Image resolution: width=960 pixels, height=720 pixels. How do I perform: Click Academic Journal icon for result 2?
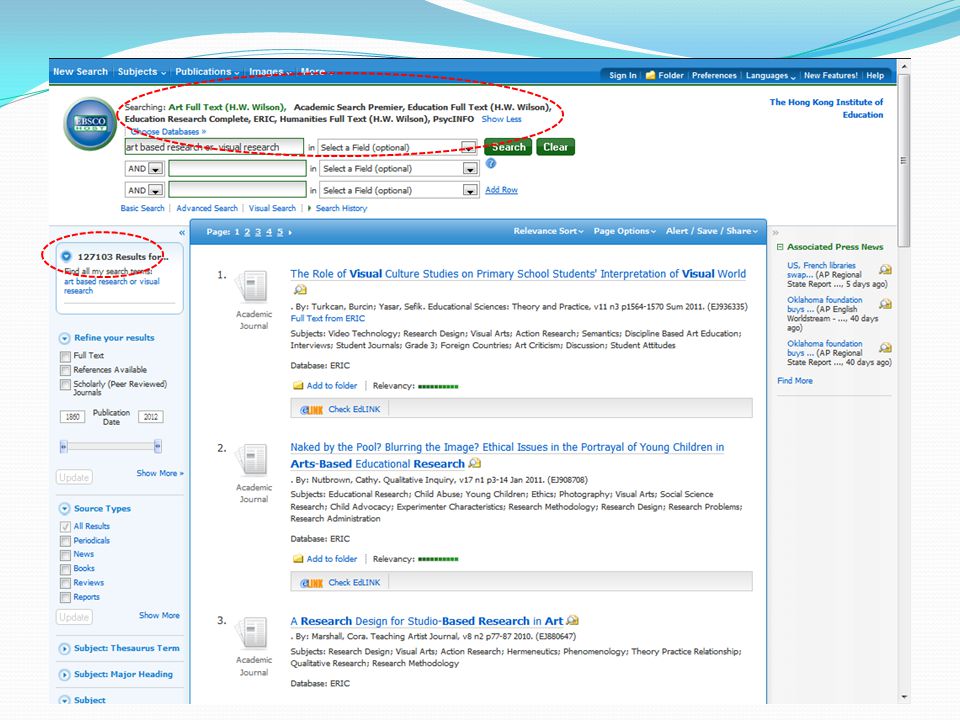click(x=253, y=460)
